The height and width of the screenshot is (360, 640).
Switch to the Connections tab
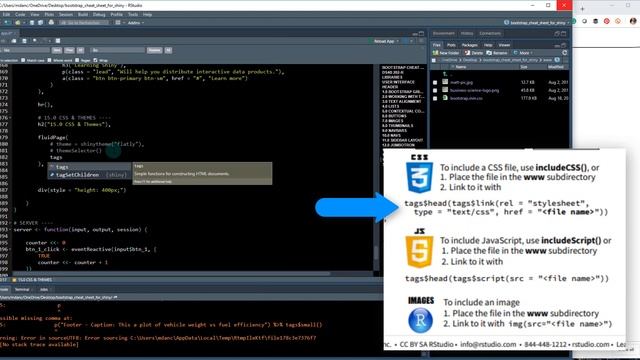tap(490, 33)
